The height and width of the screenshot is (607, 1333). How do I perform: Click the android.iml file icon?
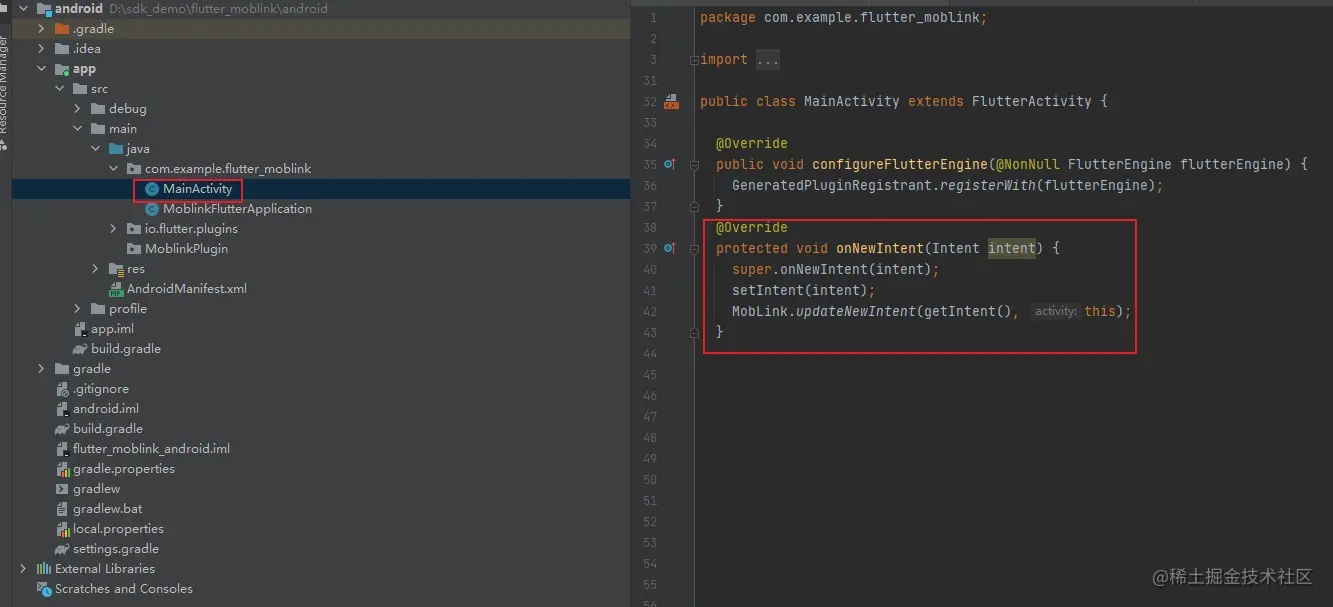pyautogui.click(x=62, y=409)
